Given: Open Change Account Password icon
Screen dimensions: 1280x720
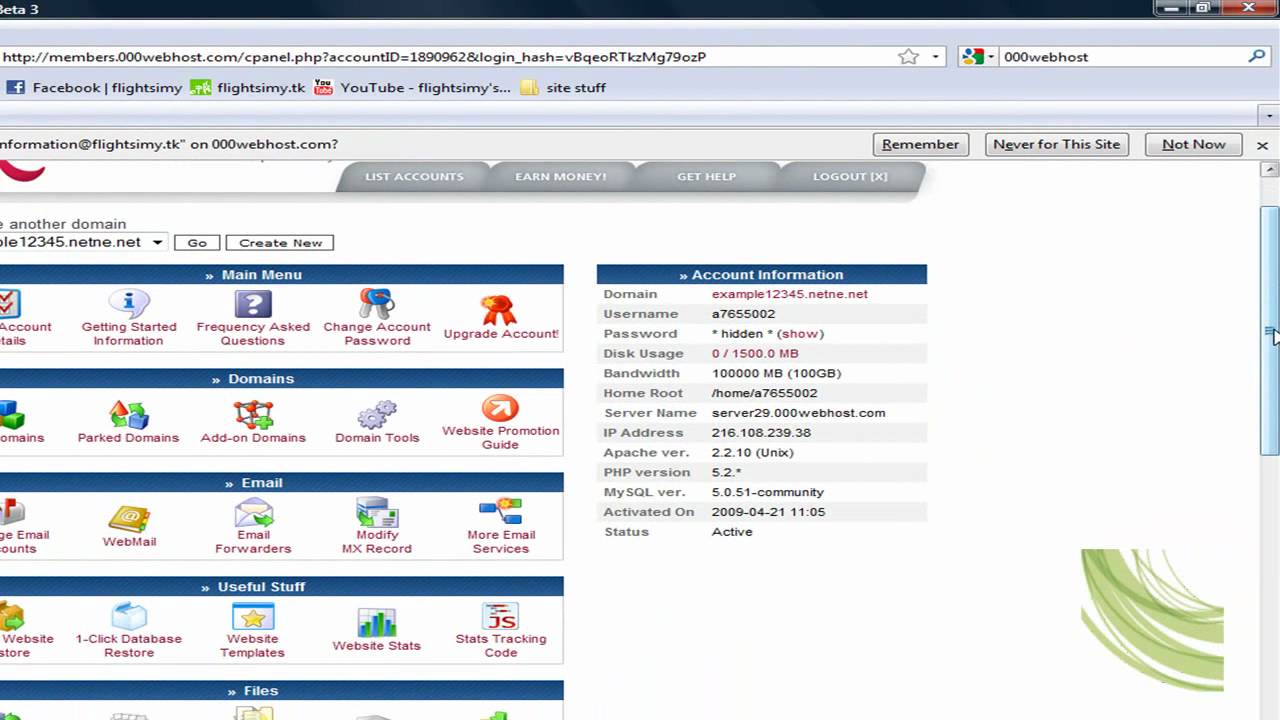Looking at the screenshot, I should click(377, 303).
